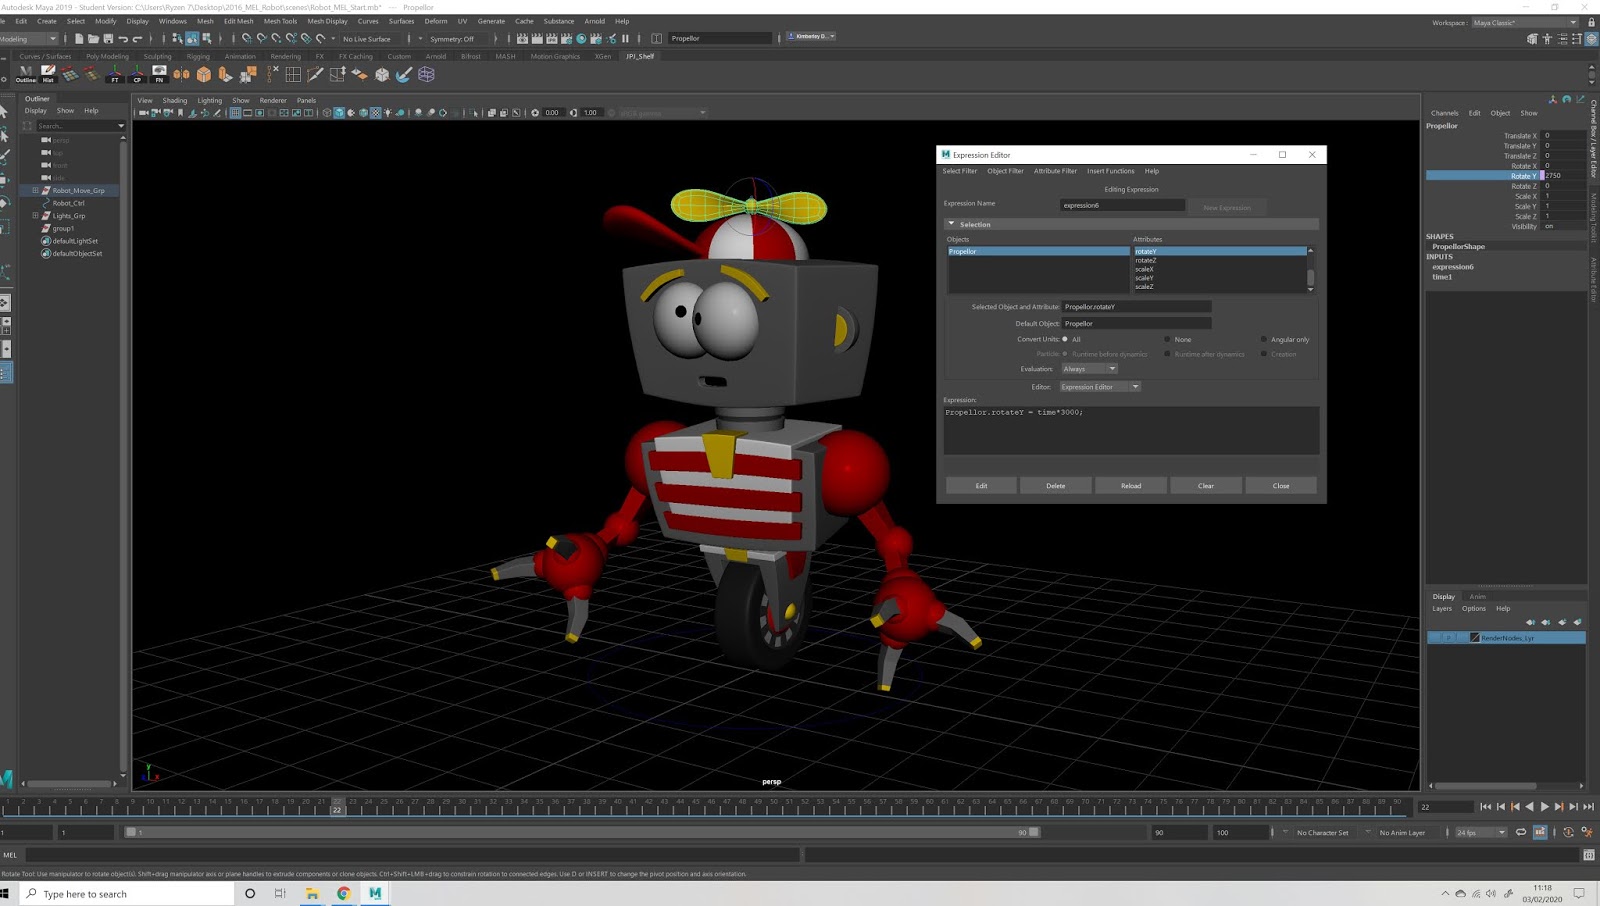Open the viewport Shading menu

175,100
